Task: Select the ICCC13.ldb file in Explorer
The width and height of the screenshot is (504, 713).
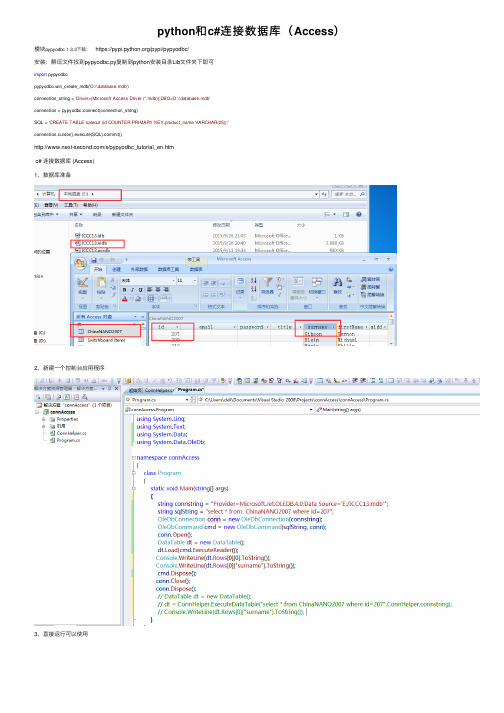Action: [x=90, y=236]
